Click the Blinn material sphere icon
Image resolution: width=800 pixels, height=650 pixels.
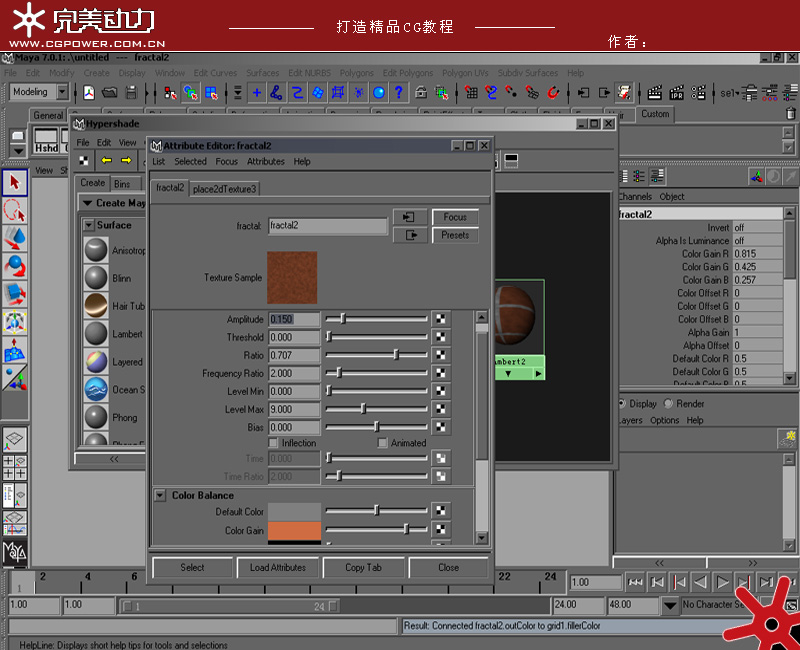point(96,278)
